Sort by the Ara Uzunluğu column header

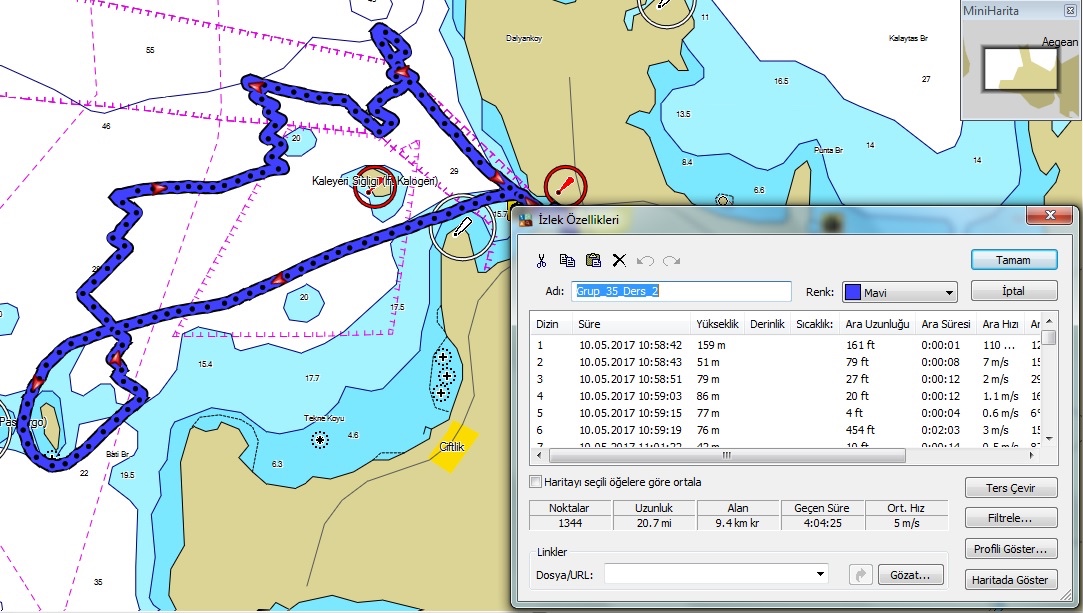(877, 324)
